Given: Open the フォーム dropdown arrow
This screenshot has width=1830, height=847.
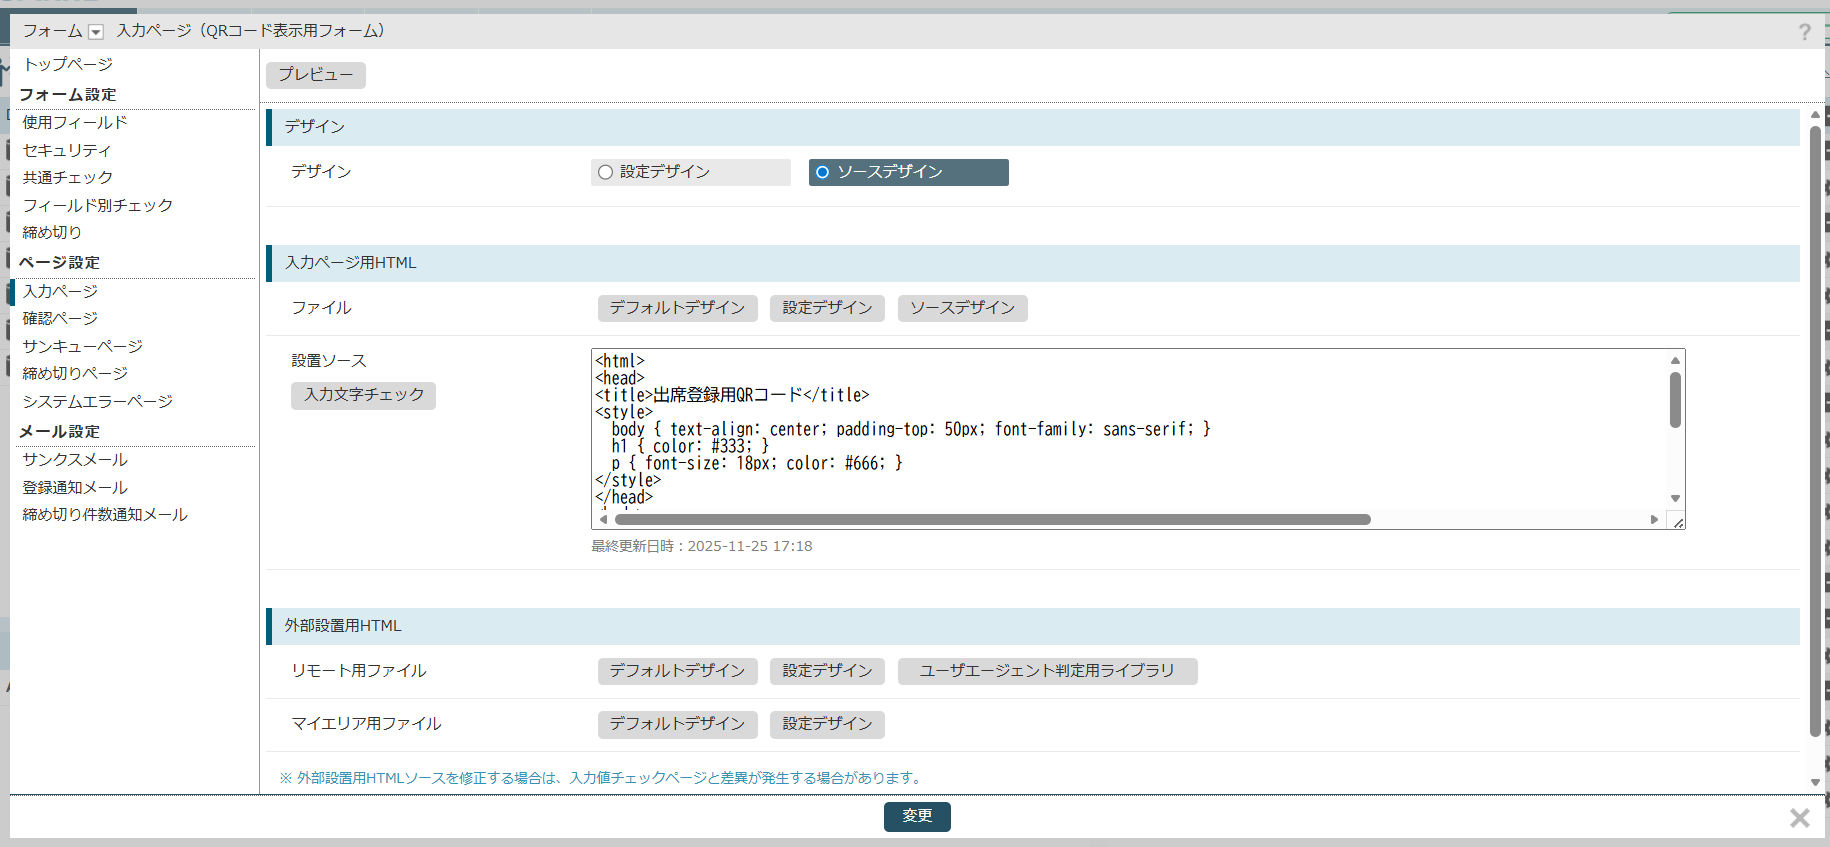Looking at the screenshot, I should click(96, 32).
